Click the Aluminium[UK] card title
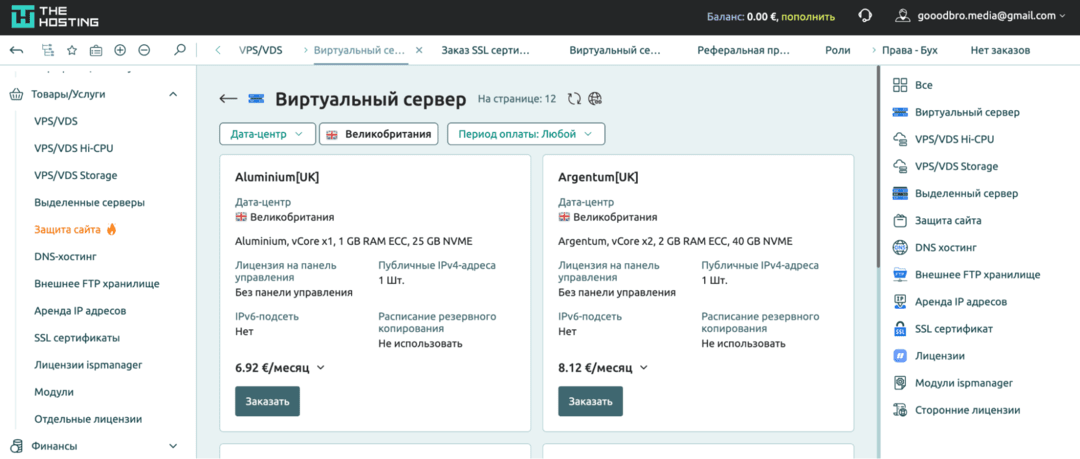Image resolution: width=1080 pixels, height=459 pixels. 277,177
